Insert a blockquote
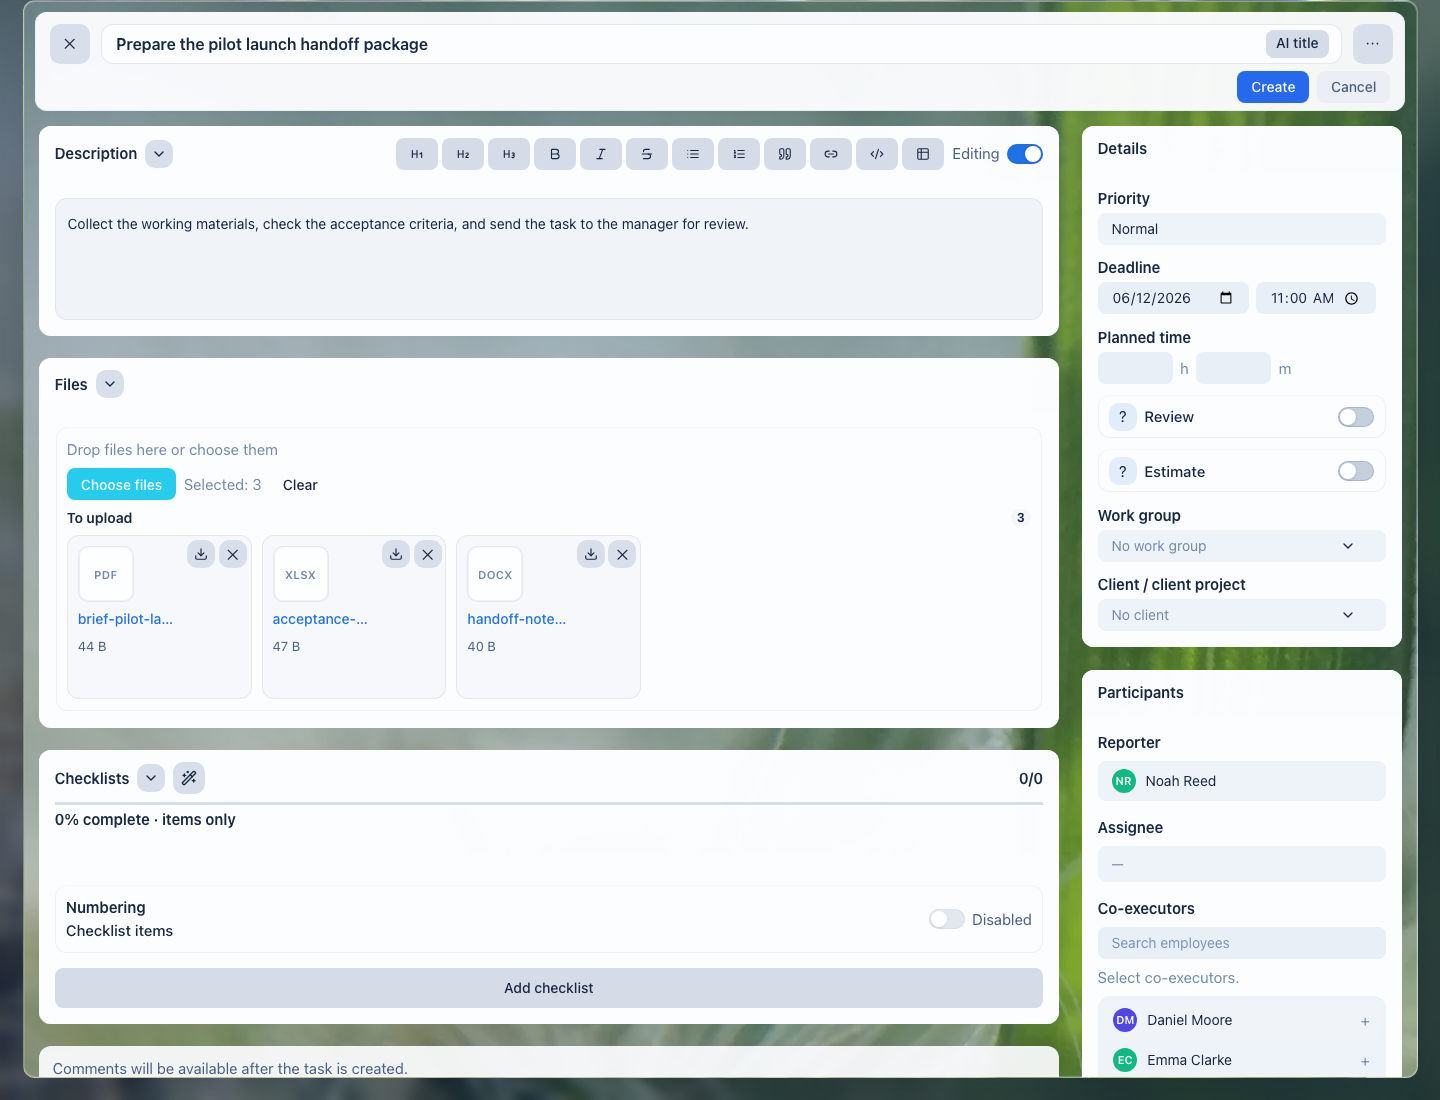Image resolution: width=1440 pixels, height=1100 pixels. (x=785, y=154)
